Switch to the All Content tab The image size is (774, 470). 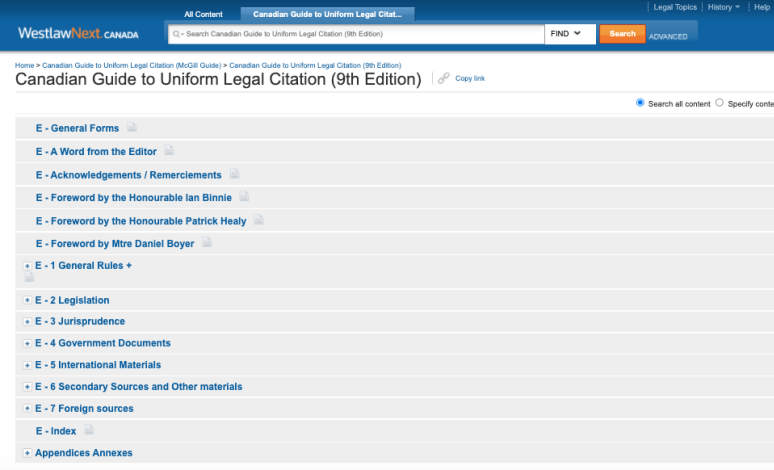[x=204, y=15]
